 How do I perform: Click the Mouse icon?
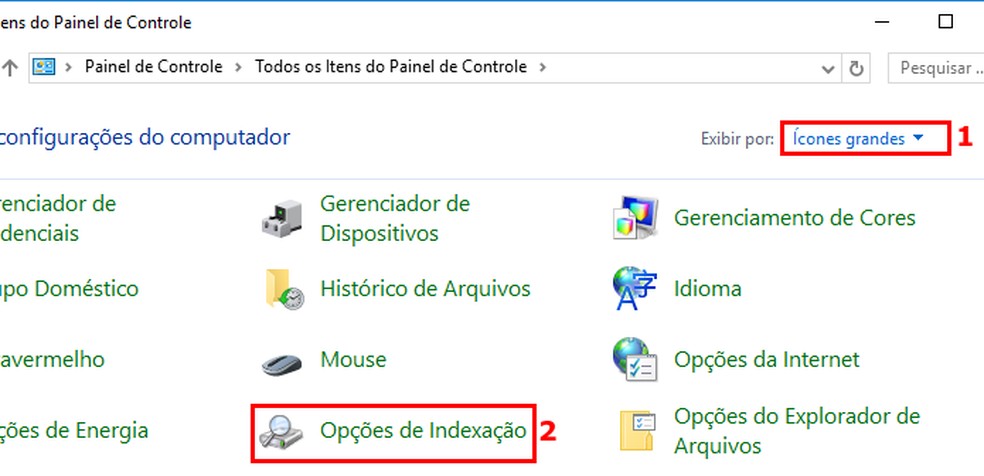[281, 361]
